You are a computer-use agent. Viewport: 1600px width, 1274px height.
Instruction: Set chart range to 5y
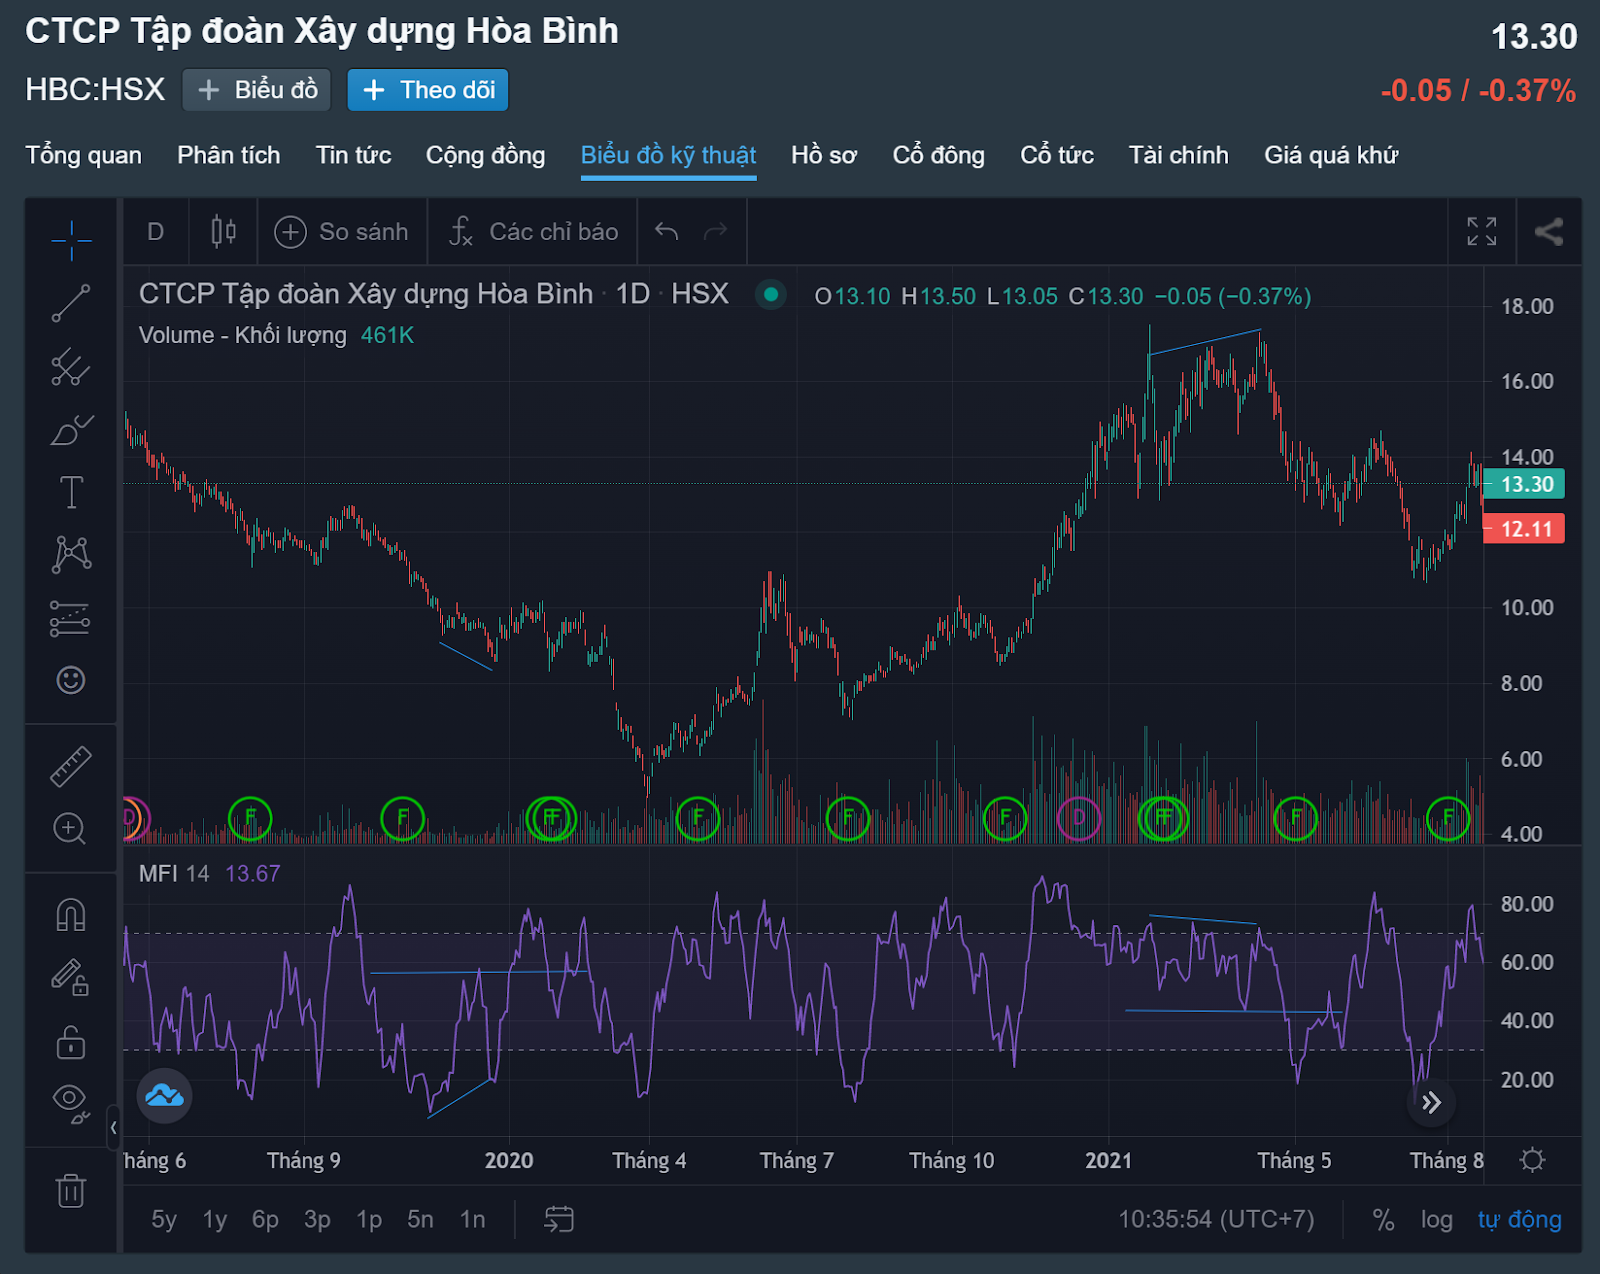(x=164, y=1219)
